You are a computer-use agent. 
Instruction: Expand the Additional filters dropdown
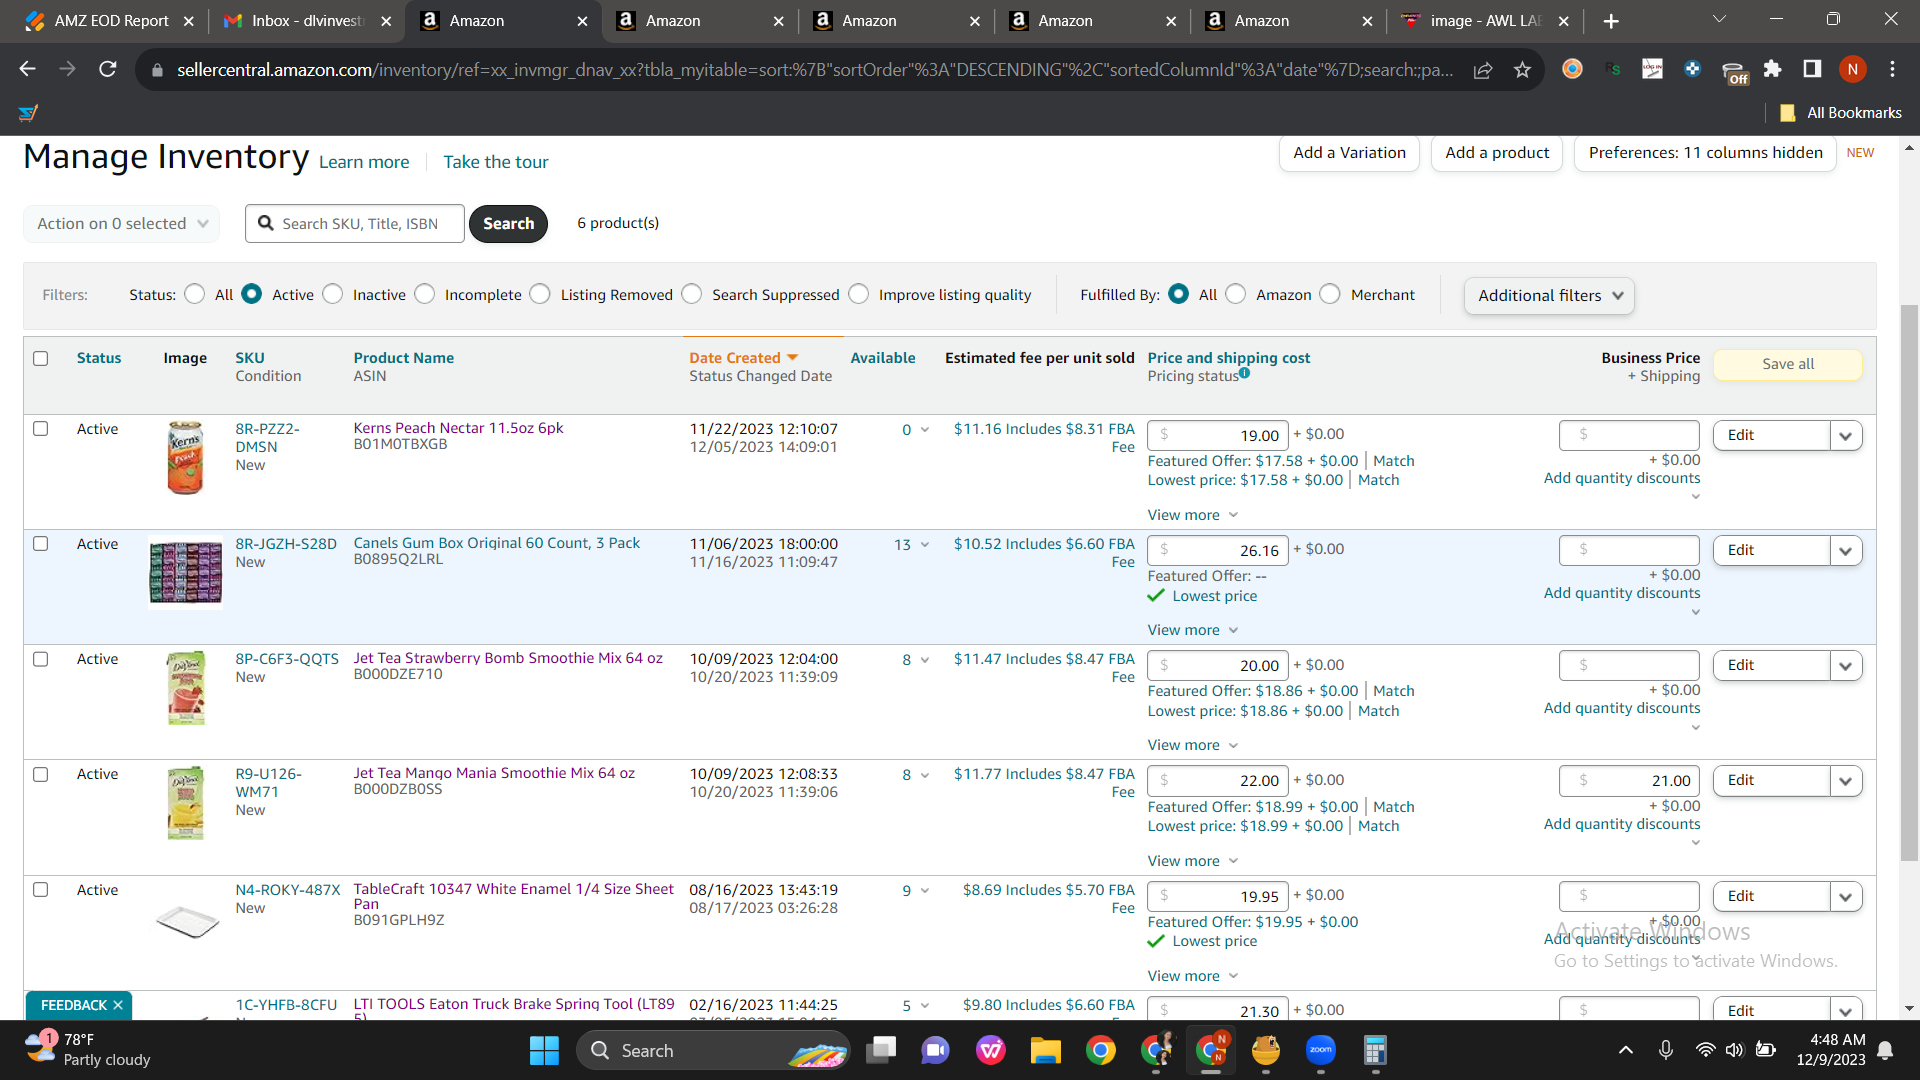pyautogui.click(x=1549, y=296)
